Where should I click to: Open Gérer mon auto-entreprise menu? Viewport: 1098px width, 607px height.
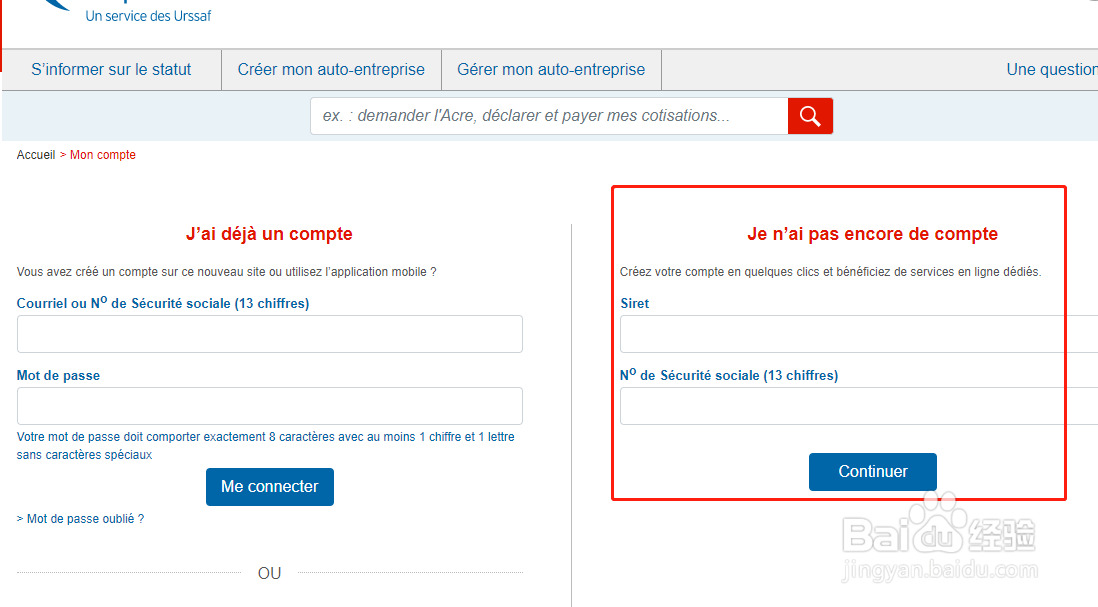point(551,69)
